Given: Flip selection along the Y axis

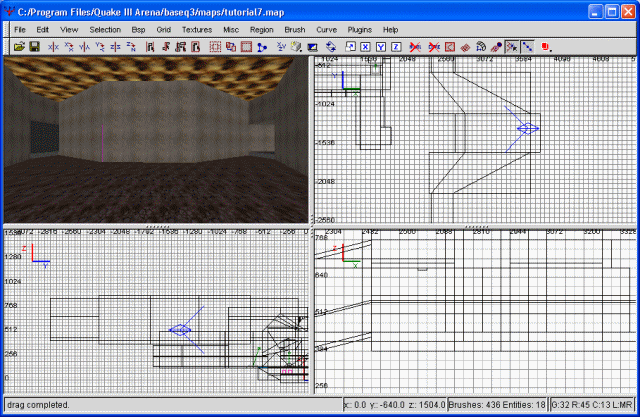Looking at the screenshot, I should pos(84,47).
